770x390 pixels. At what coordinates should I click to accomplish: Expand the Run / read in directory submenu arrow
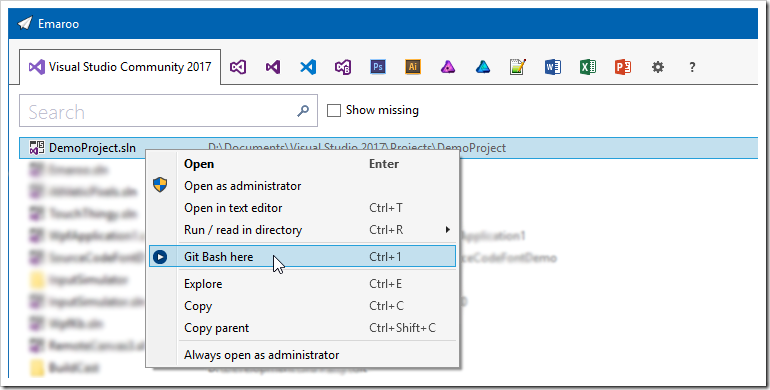pyautogui.click(x=447, y=229)
